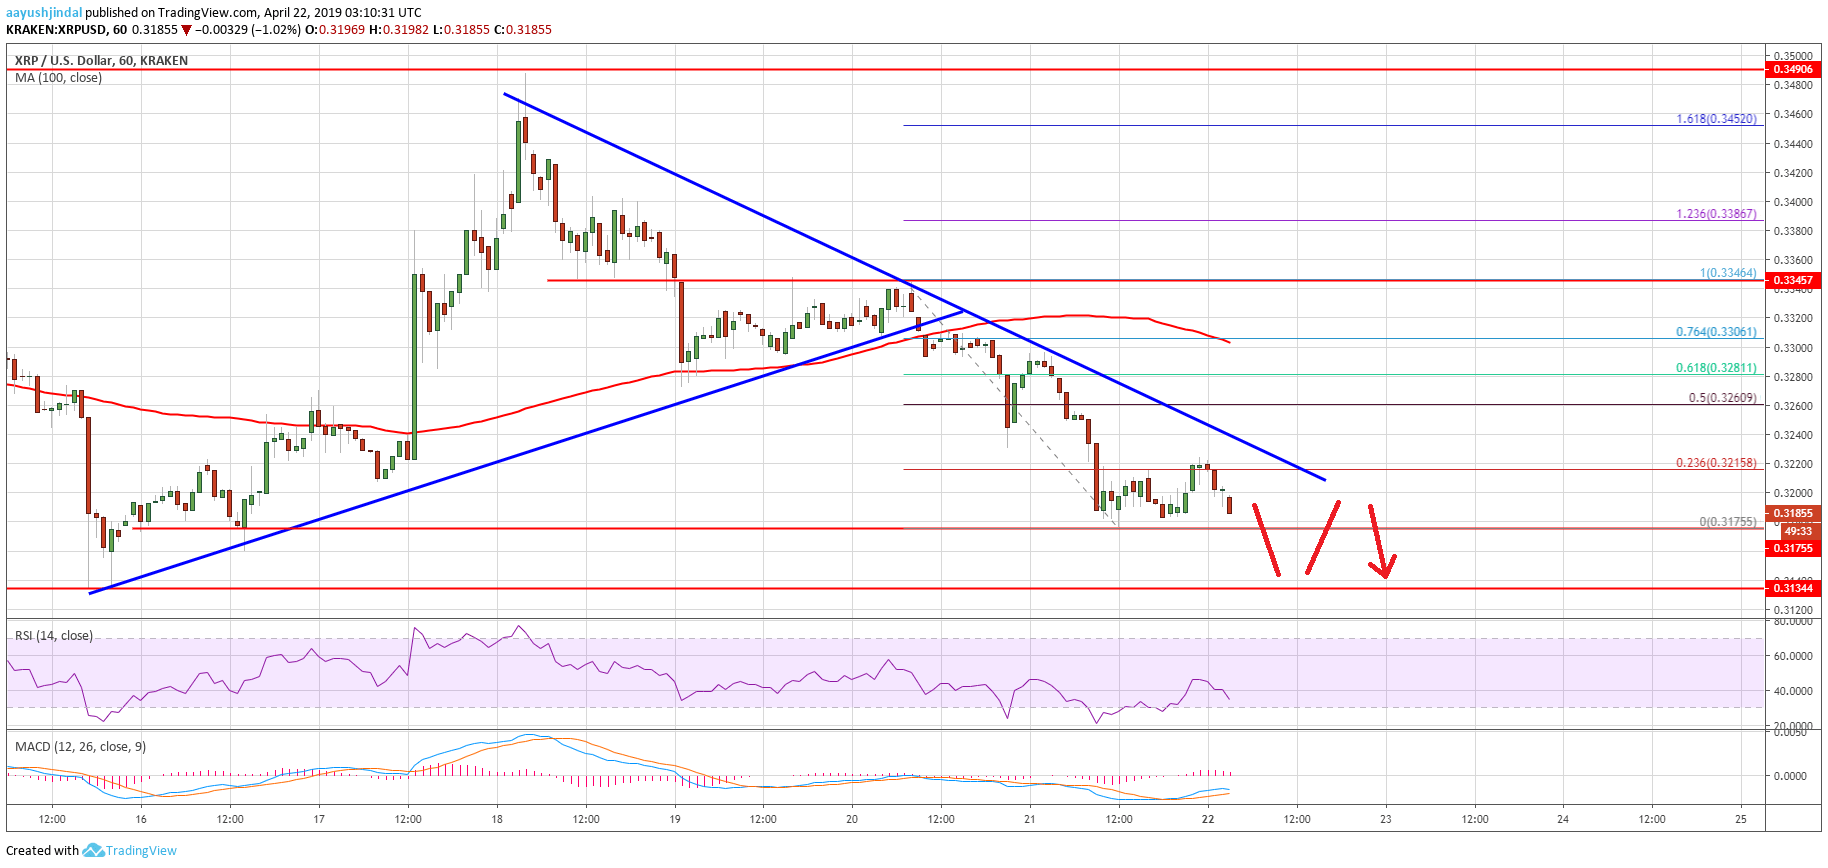
Task: Click date label 18 on time axis
Action: click(x=497, y=819)
